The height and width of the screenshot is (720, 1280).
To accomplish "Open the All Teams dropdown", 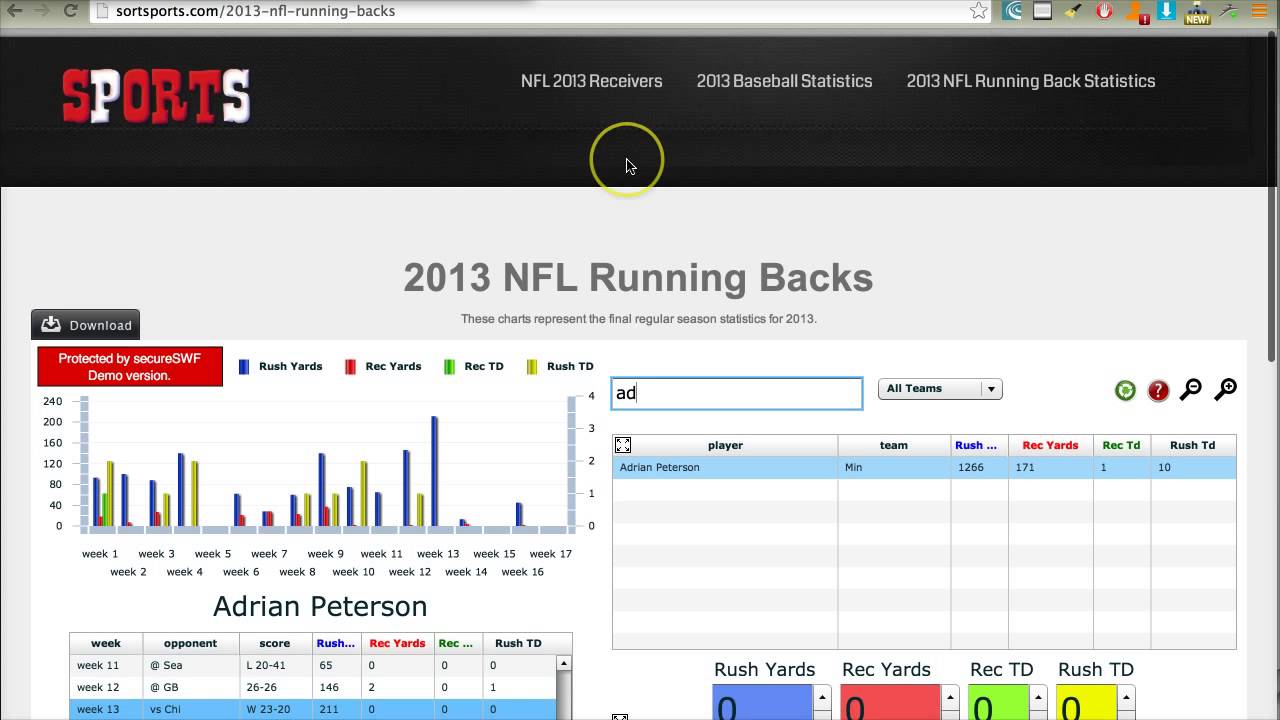I will click(940, 389).
